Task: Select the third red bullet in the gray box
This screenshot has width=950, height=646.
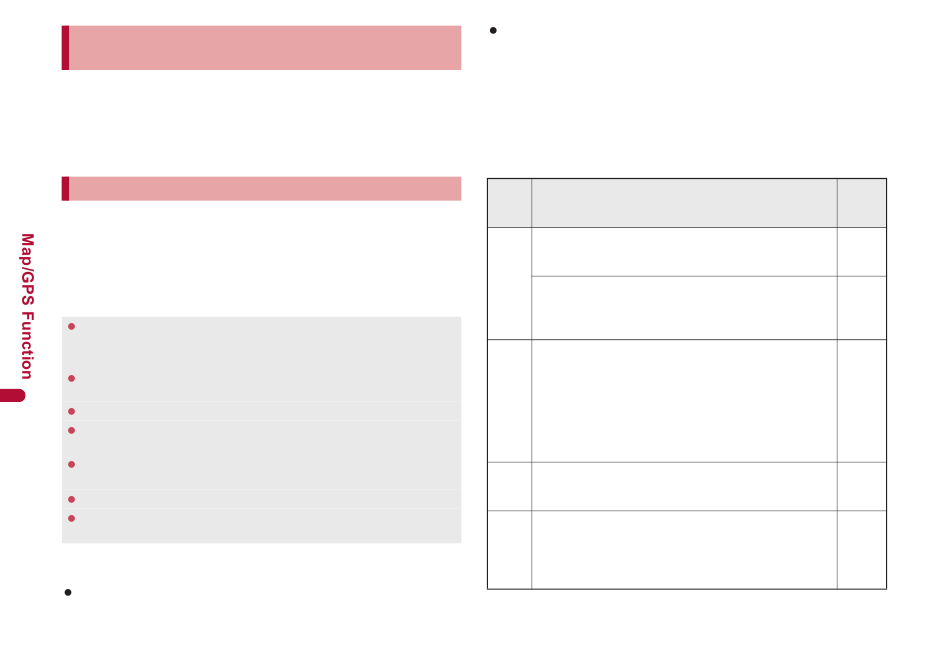Action: tap(71, 411)
